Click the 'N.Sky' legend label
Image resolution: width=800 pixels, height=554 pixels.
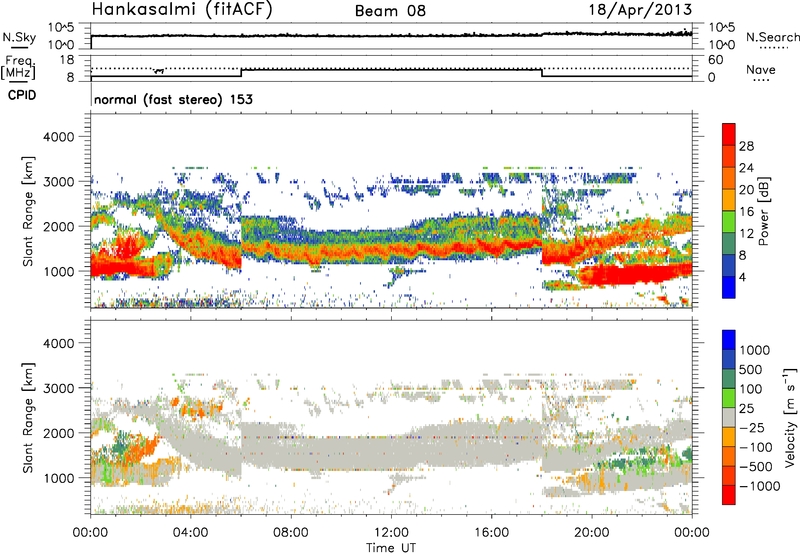point(19,37)
